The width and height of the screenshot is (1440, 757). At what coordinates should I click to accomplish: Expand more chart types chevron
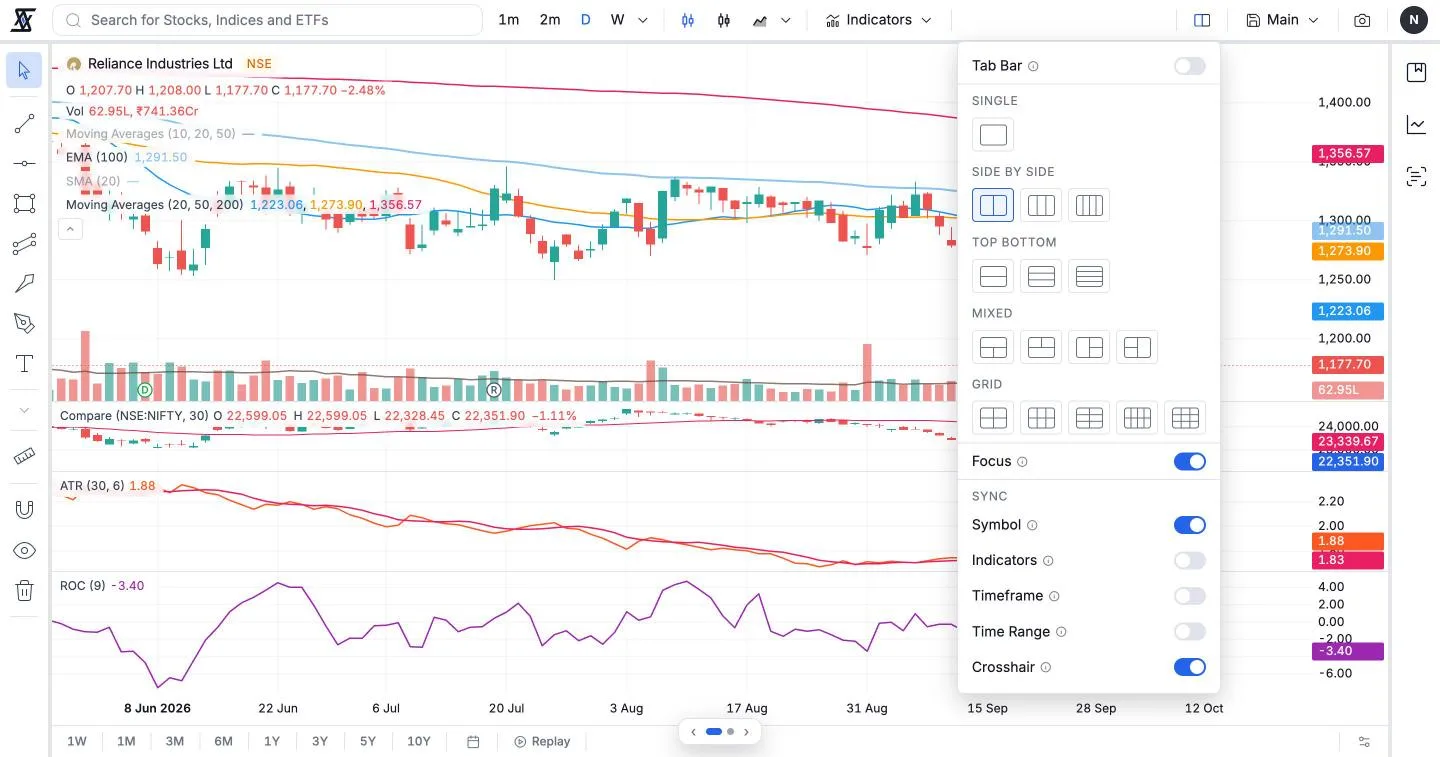[786, 20]
